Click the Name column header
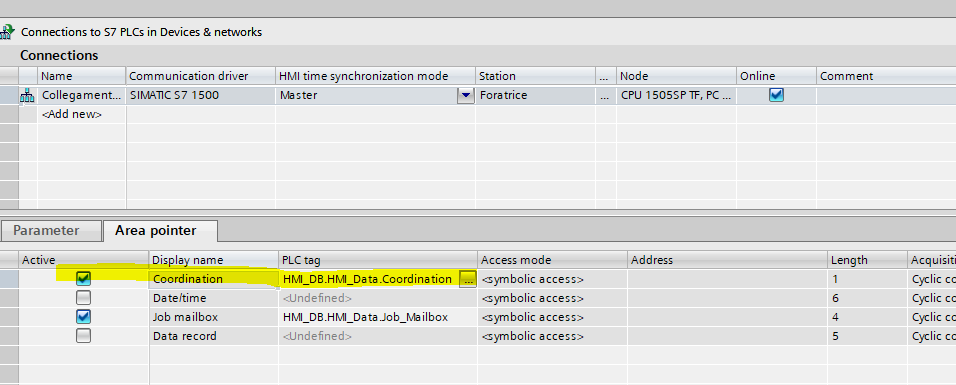956x385 pixels. 82,76
